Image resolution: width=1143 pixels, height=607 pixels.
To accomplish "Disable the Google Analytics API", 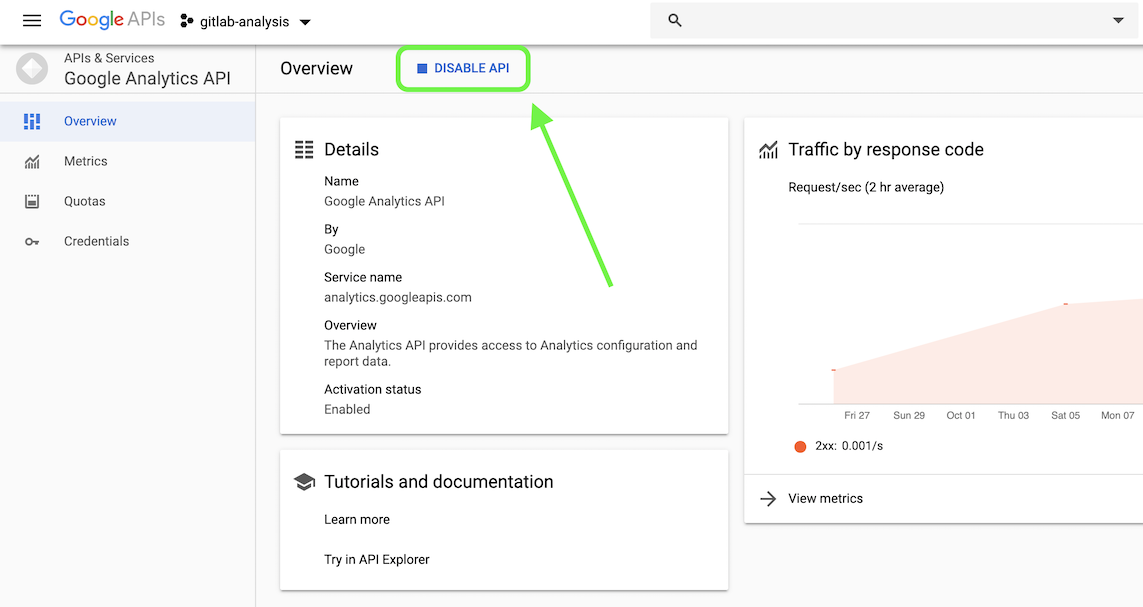I will pyautogui.click(x=463, y=68).
